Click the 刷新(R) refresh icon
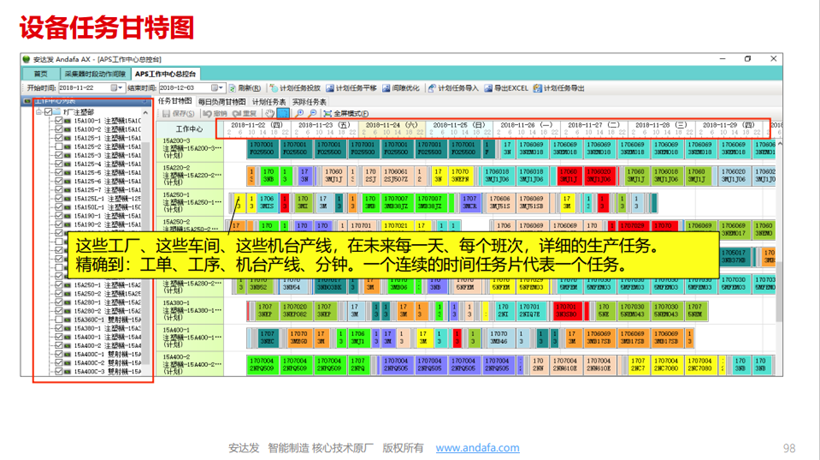 coord(232,88)
